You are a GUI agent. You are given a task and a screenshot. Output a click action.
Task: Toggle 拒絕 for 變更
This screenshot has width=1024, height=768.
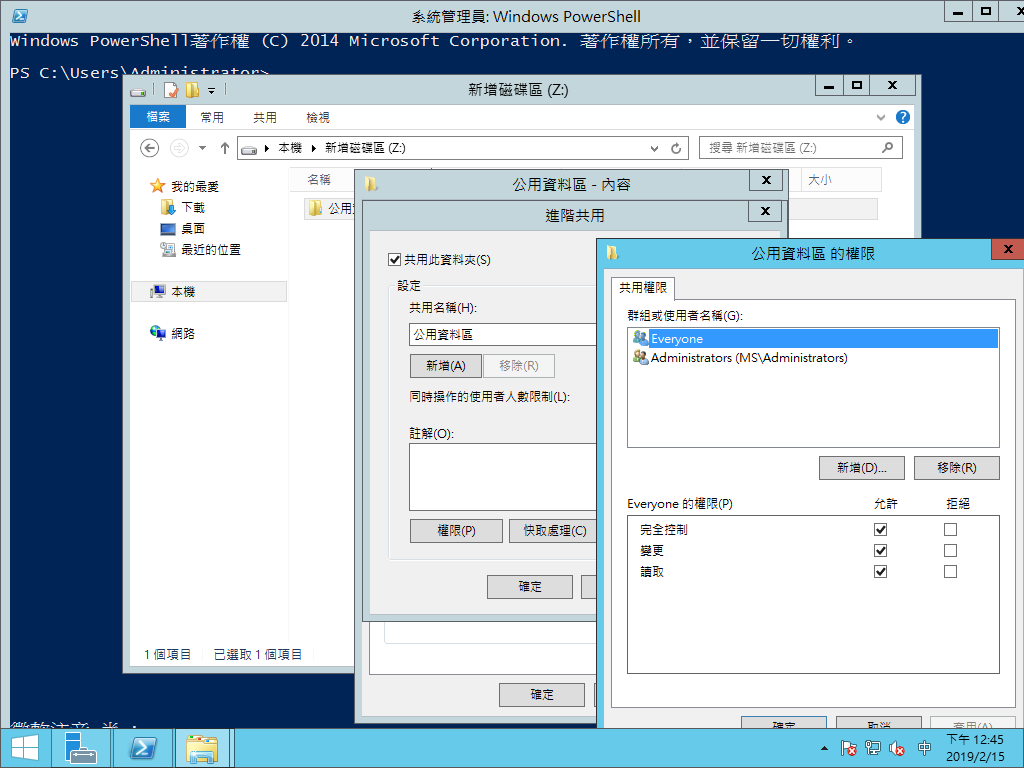click(950, 551)
